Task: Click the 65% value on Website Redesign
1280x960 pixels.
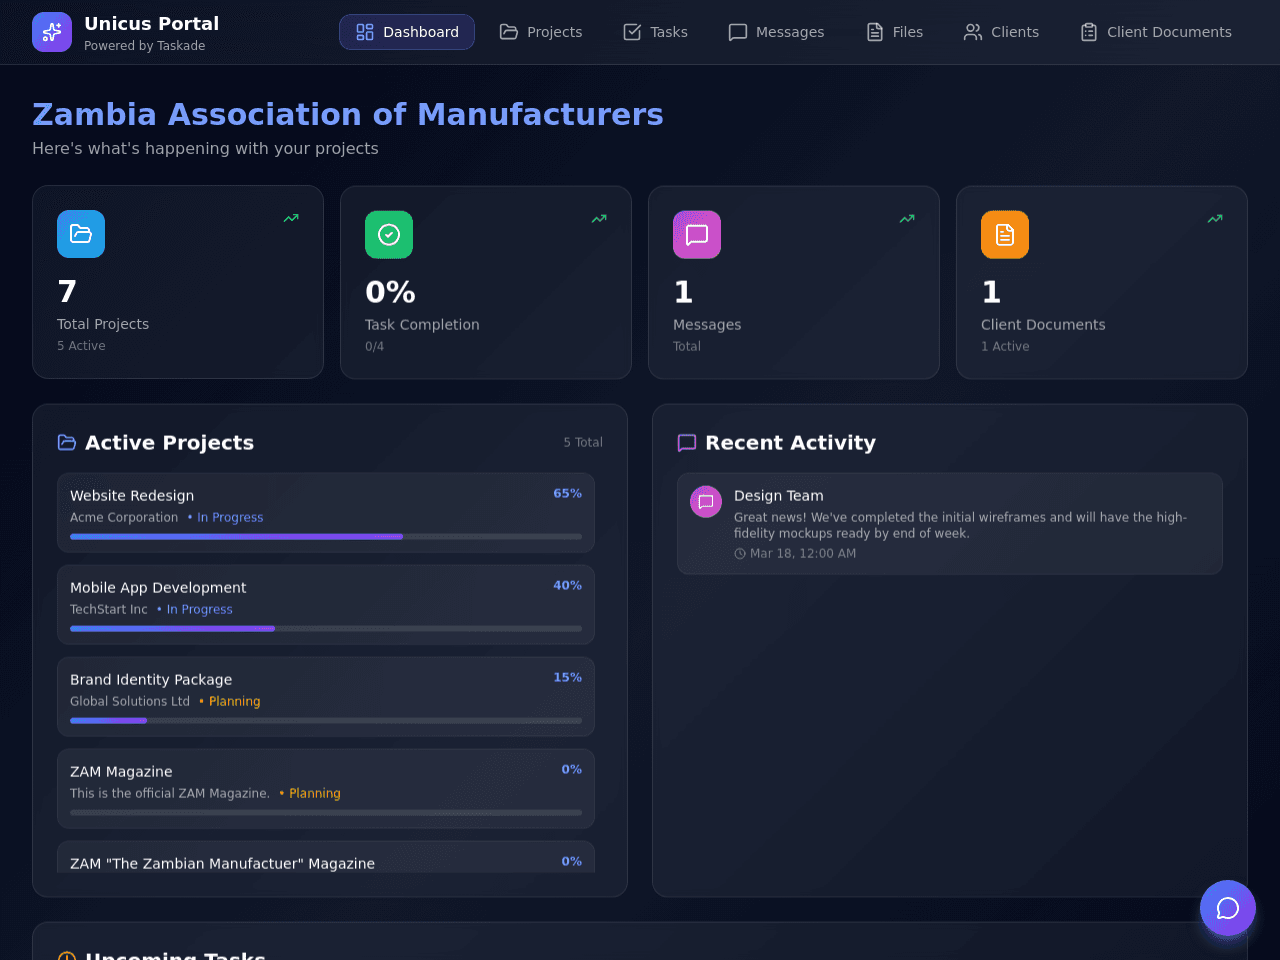Action: coord(567,494)
